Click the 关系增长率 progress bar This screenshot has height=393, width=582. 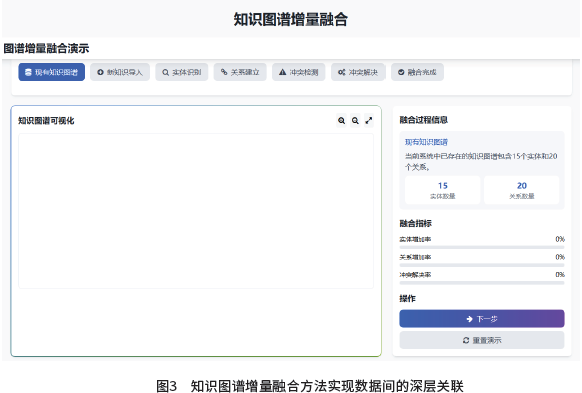click(482, 265)
